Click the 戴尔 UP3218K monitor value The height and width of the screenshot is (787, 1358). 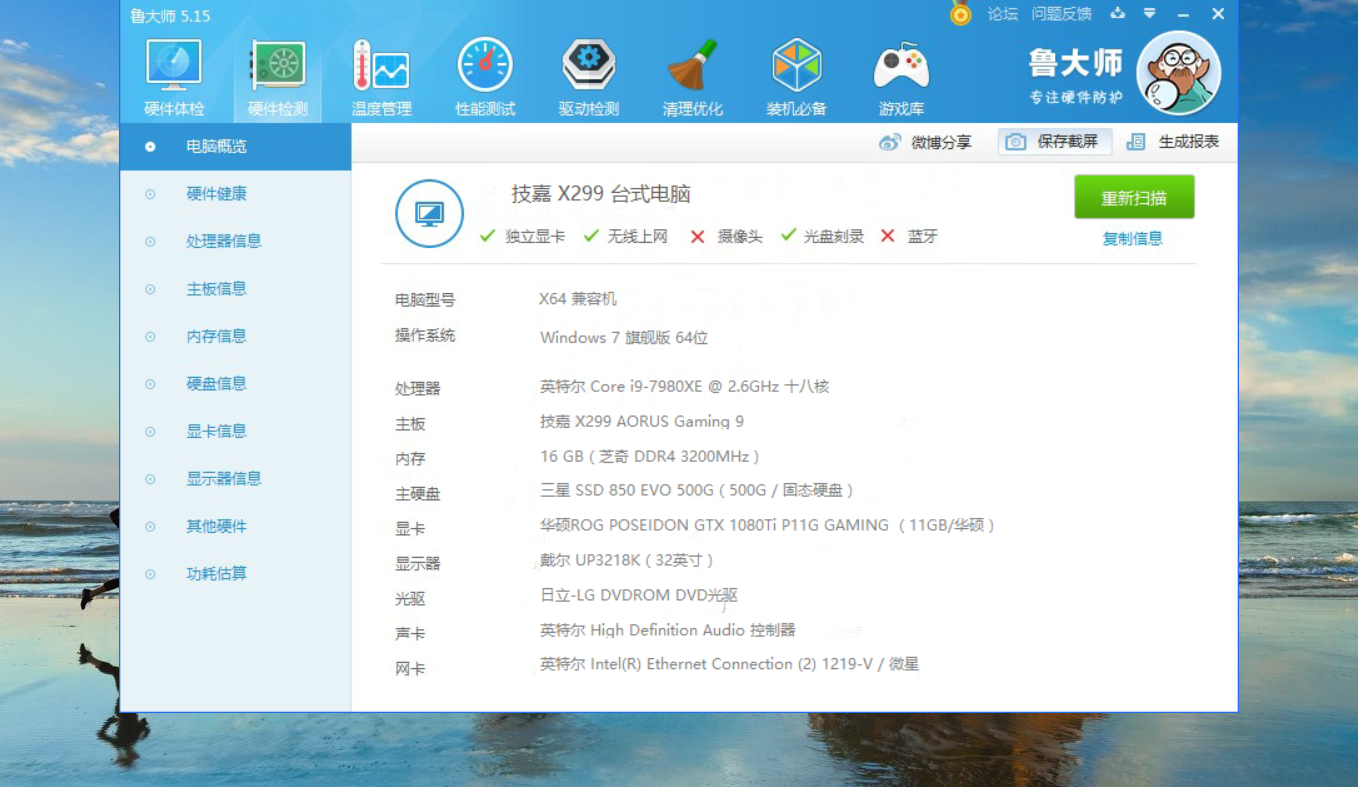[x=627, y=560]
